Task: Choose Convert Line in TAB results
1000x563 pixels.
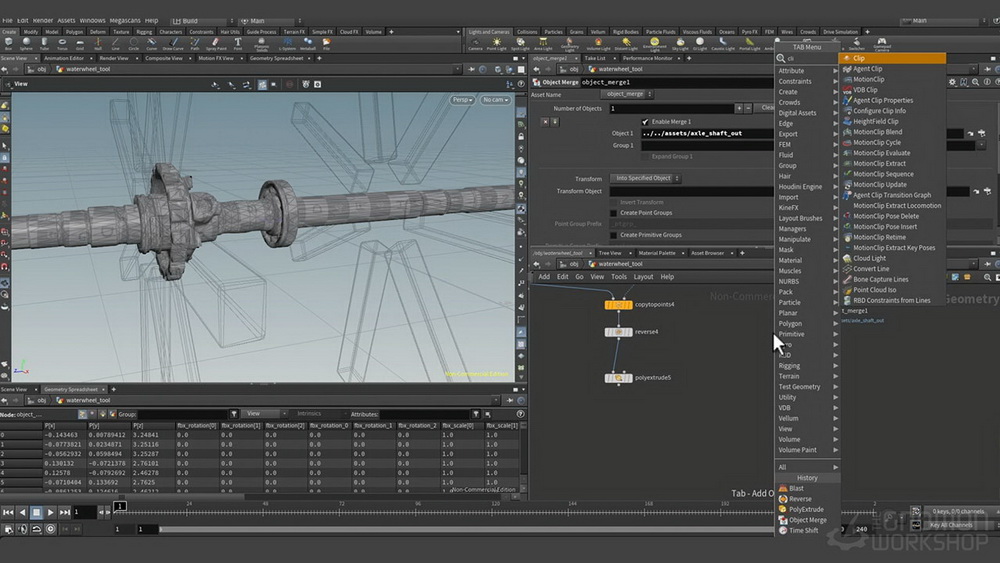Action: click(892, 269)
